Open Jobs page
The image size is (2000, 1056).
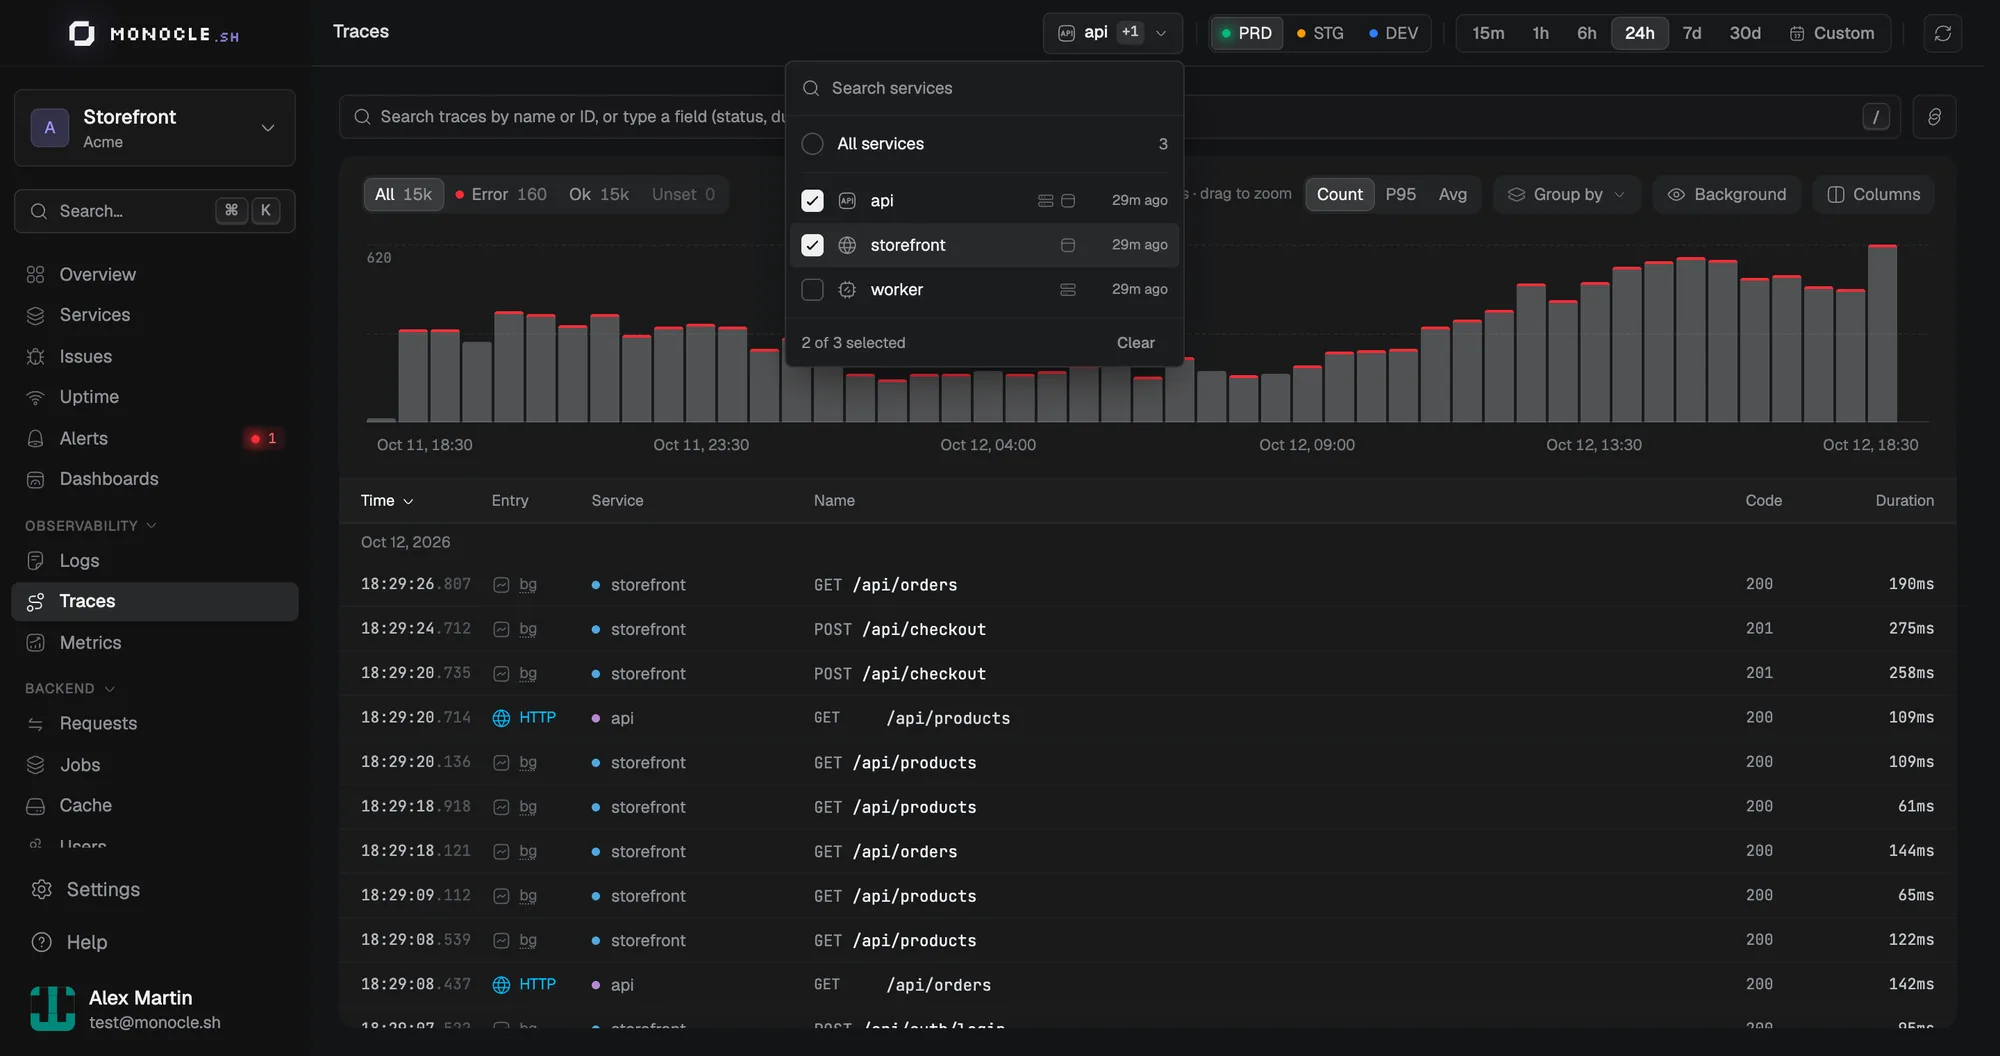(x=155, y=765)
